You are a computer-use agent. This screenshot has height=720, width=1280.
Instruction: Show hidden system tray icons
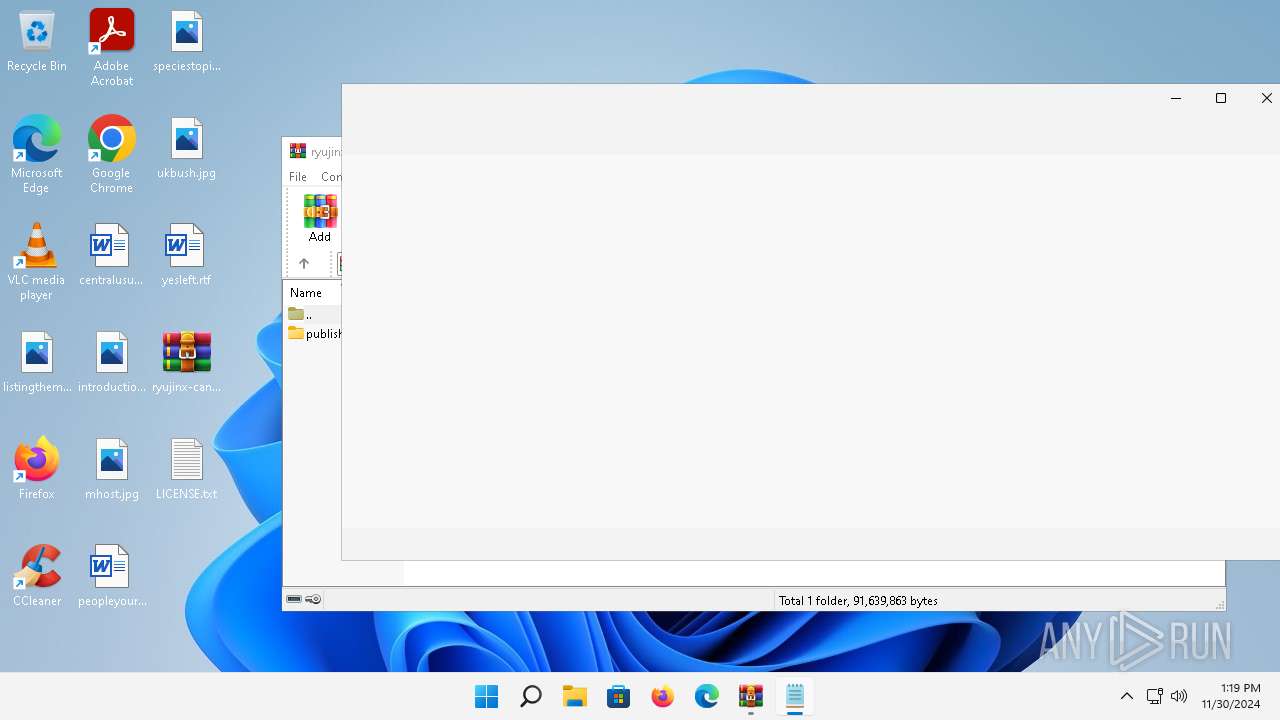click(x=1127, y=696)
